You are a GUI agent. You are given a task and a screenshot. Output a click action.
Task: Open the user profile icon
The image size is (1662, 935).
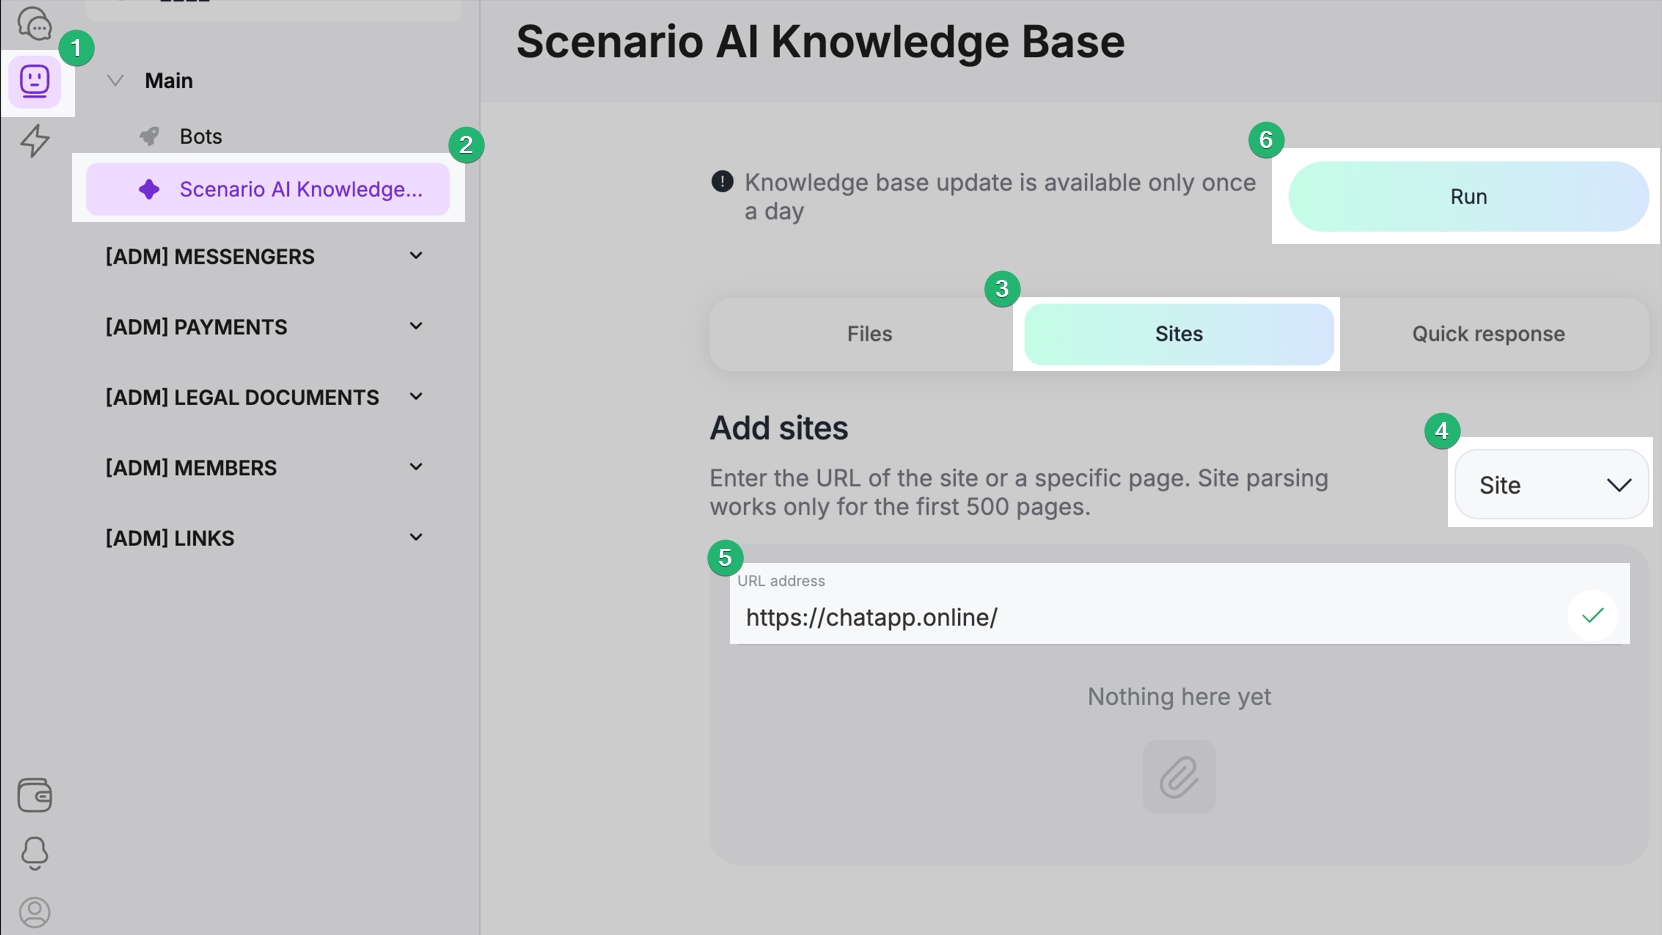pos(35,912)
